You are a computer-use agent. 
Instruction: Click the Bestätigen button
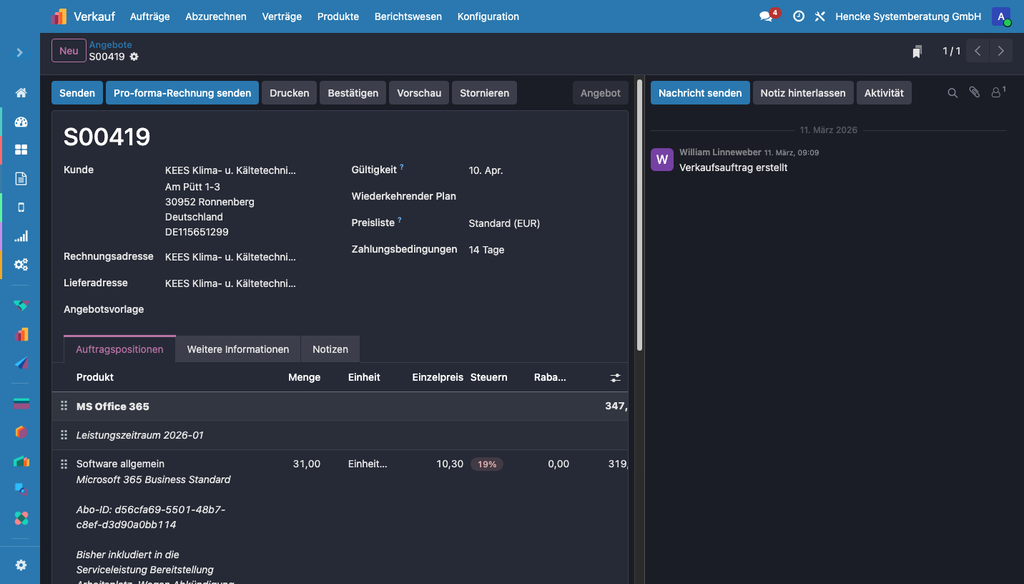(353, 93)
